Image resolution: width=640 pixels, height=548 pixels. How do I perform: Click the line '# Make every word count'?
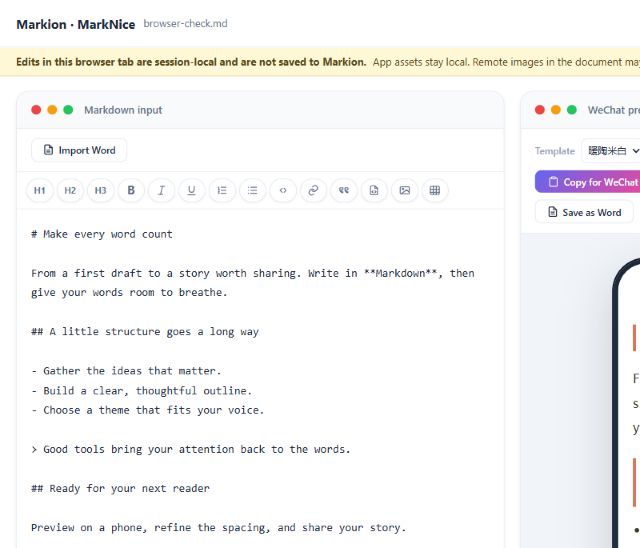pyautogui.click(x=102, y=234)
